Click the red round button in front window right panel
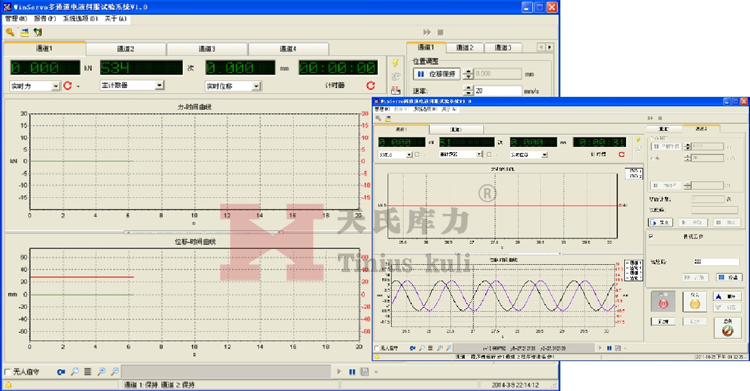Image resolution: width=750 pixels, height=391 pixels. [x=663, y=302]
